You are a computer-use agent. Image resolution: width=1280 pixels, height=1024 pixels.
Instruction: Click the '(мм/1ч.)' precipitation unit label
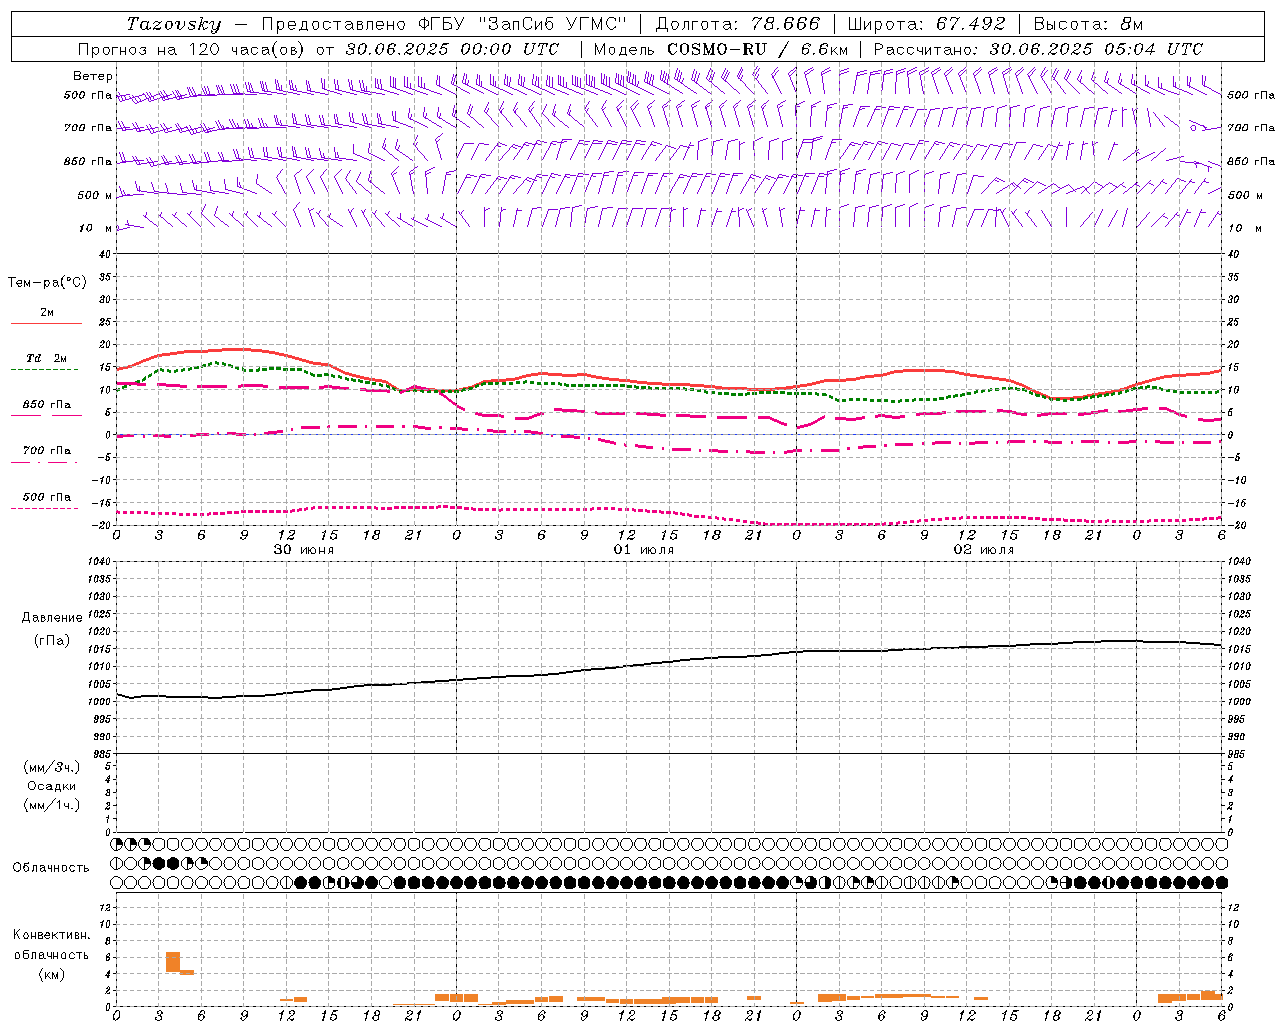[52, 805]
